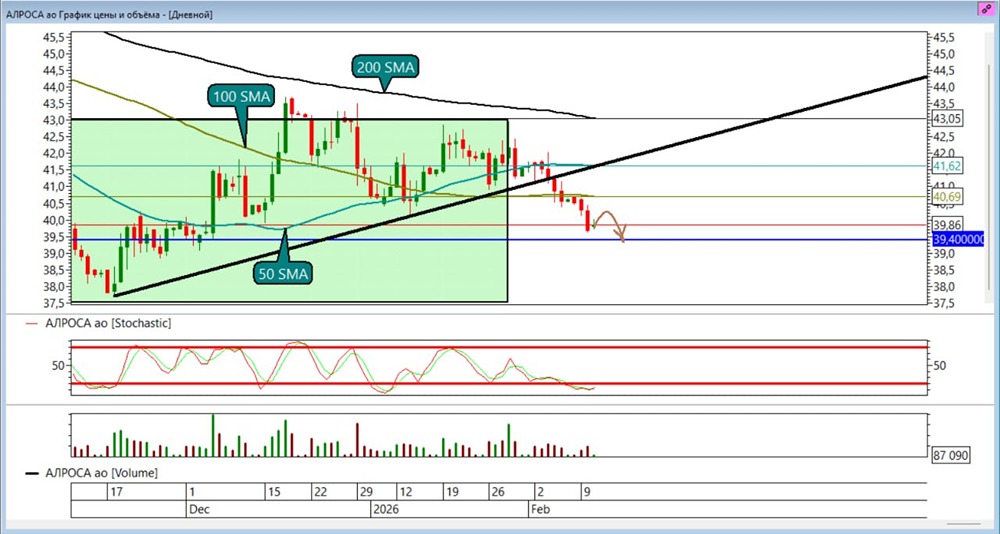
Task: Click the upper red stochastic overbought line
Action: (497, 347)
